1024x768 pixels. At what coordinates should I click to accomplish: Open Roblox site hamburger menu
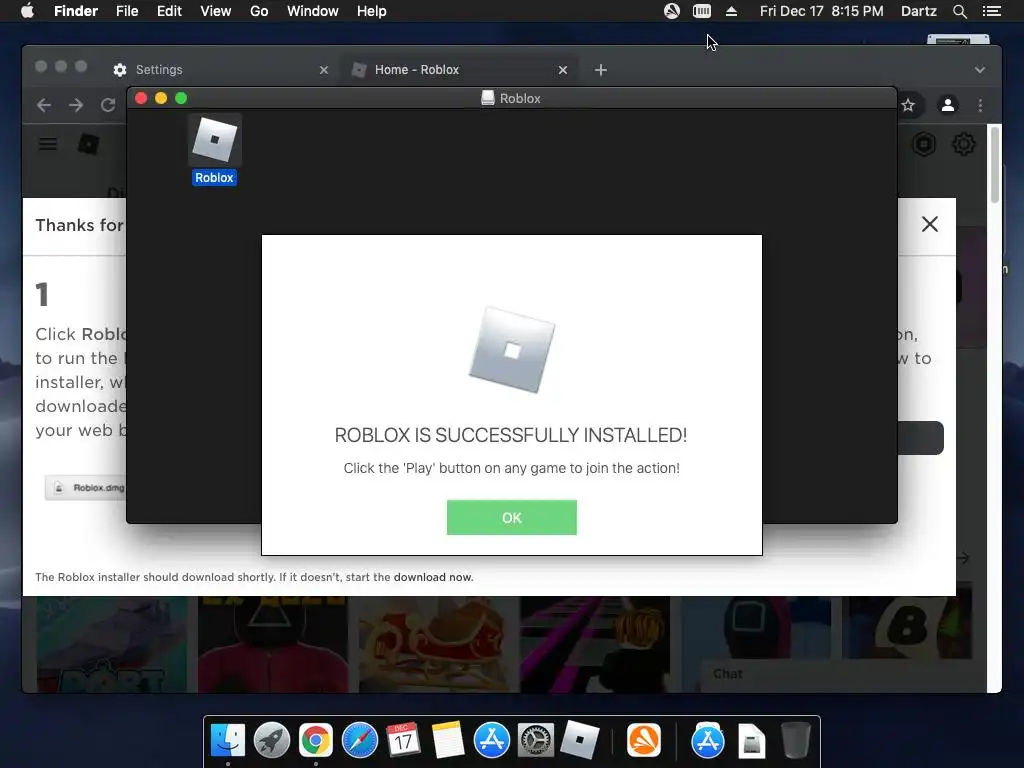[48, 144]
